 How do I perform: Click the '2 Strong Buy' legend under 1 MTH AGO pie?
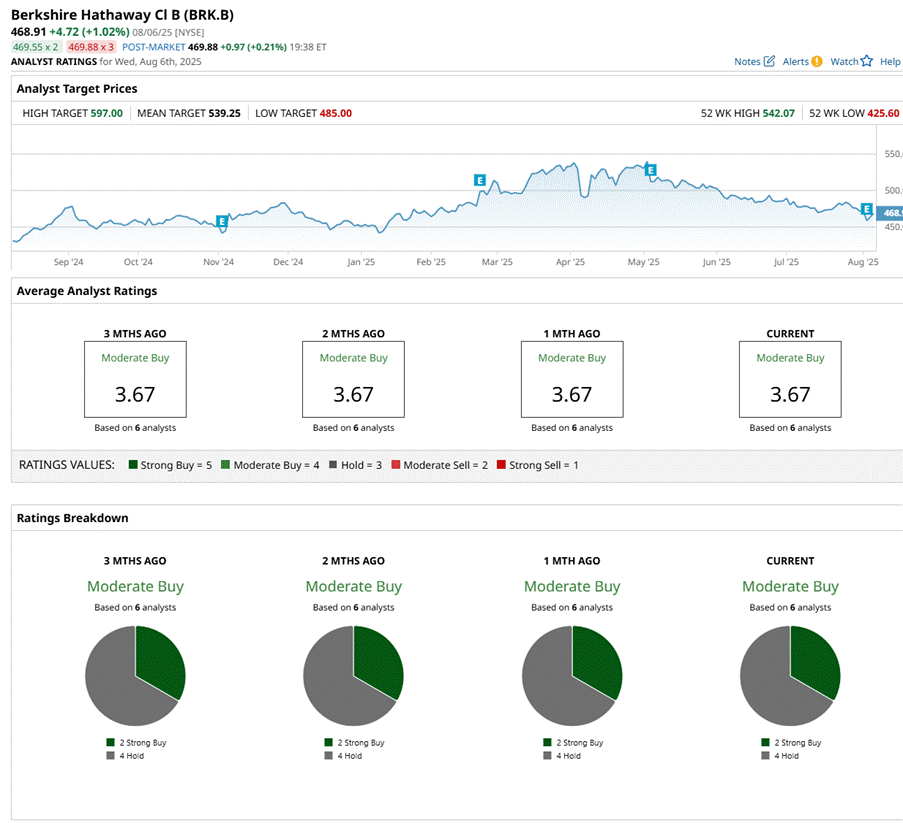(x=574, y=742)
